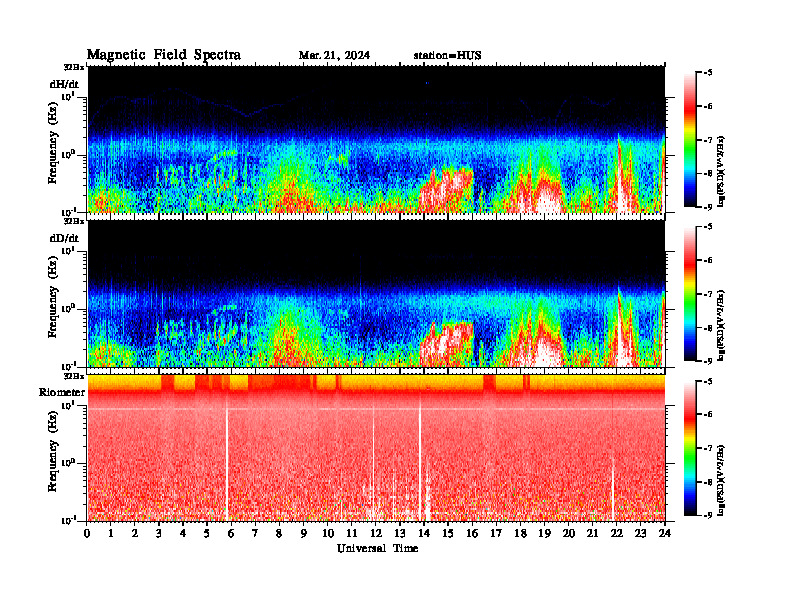The image size is (792, 612).
Task: Click the hour "10" tick on time axis
Action: 327,533
